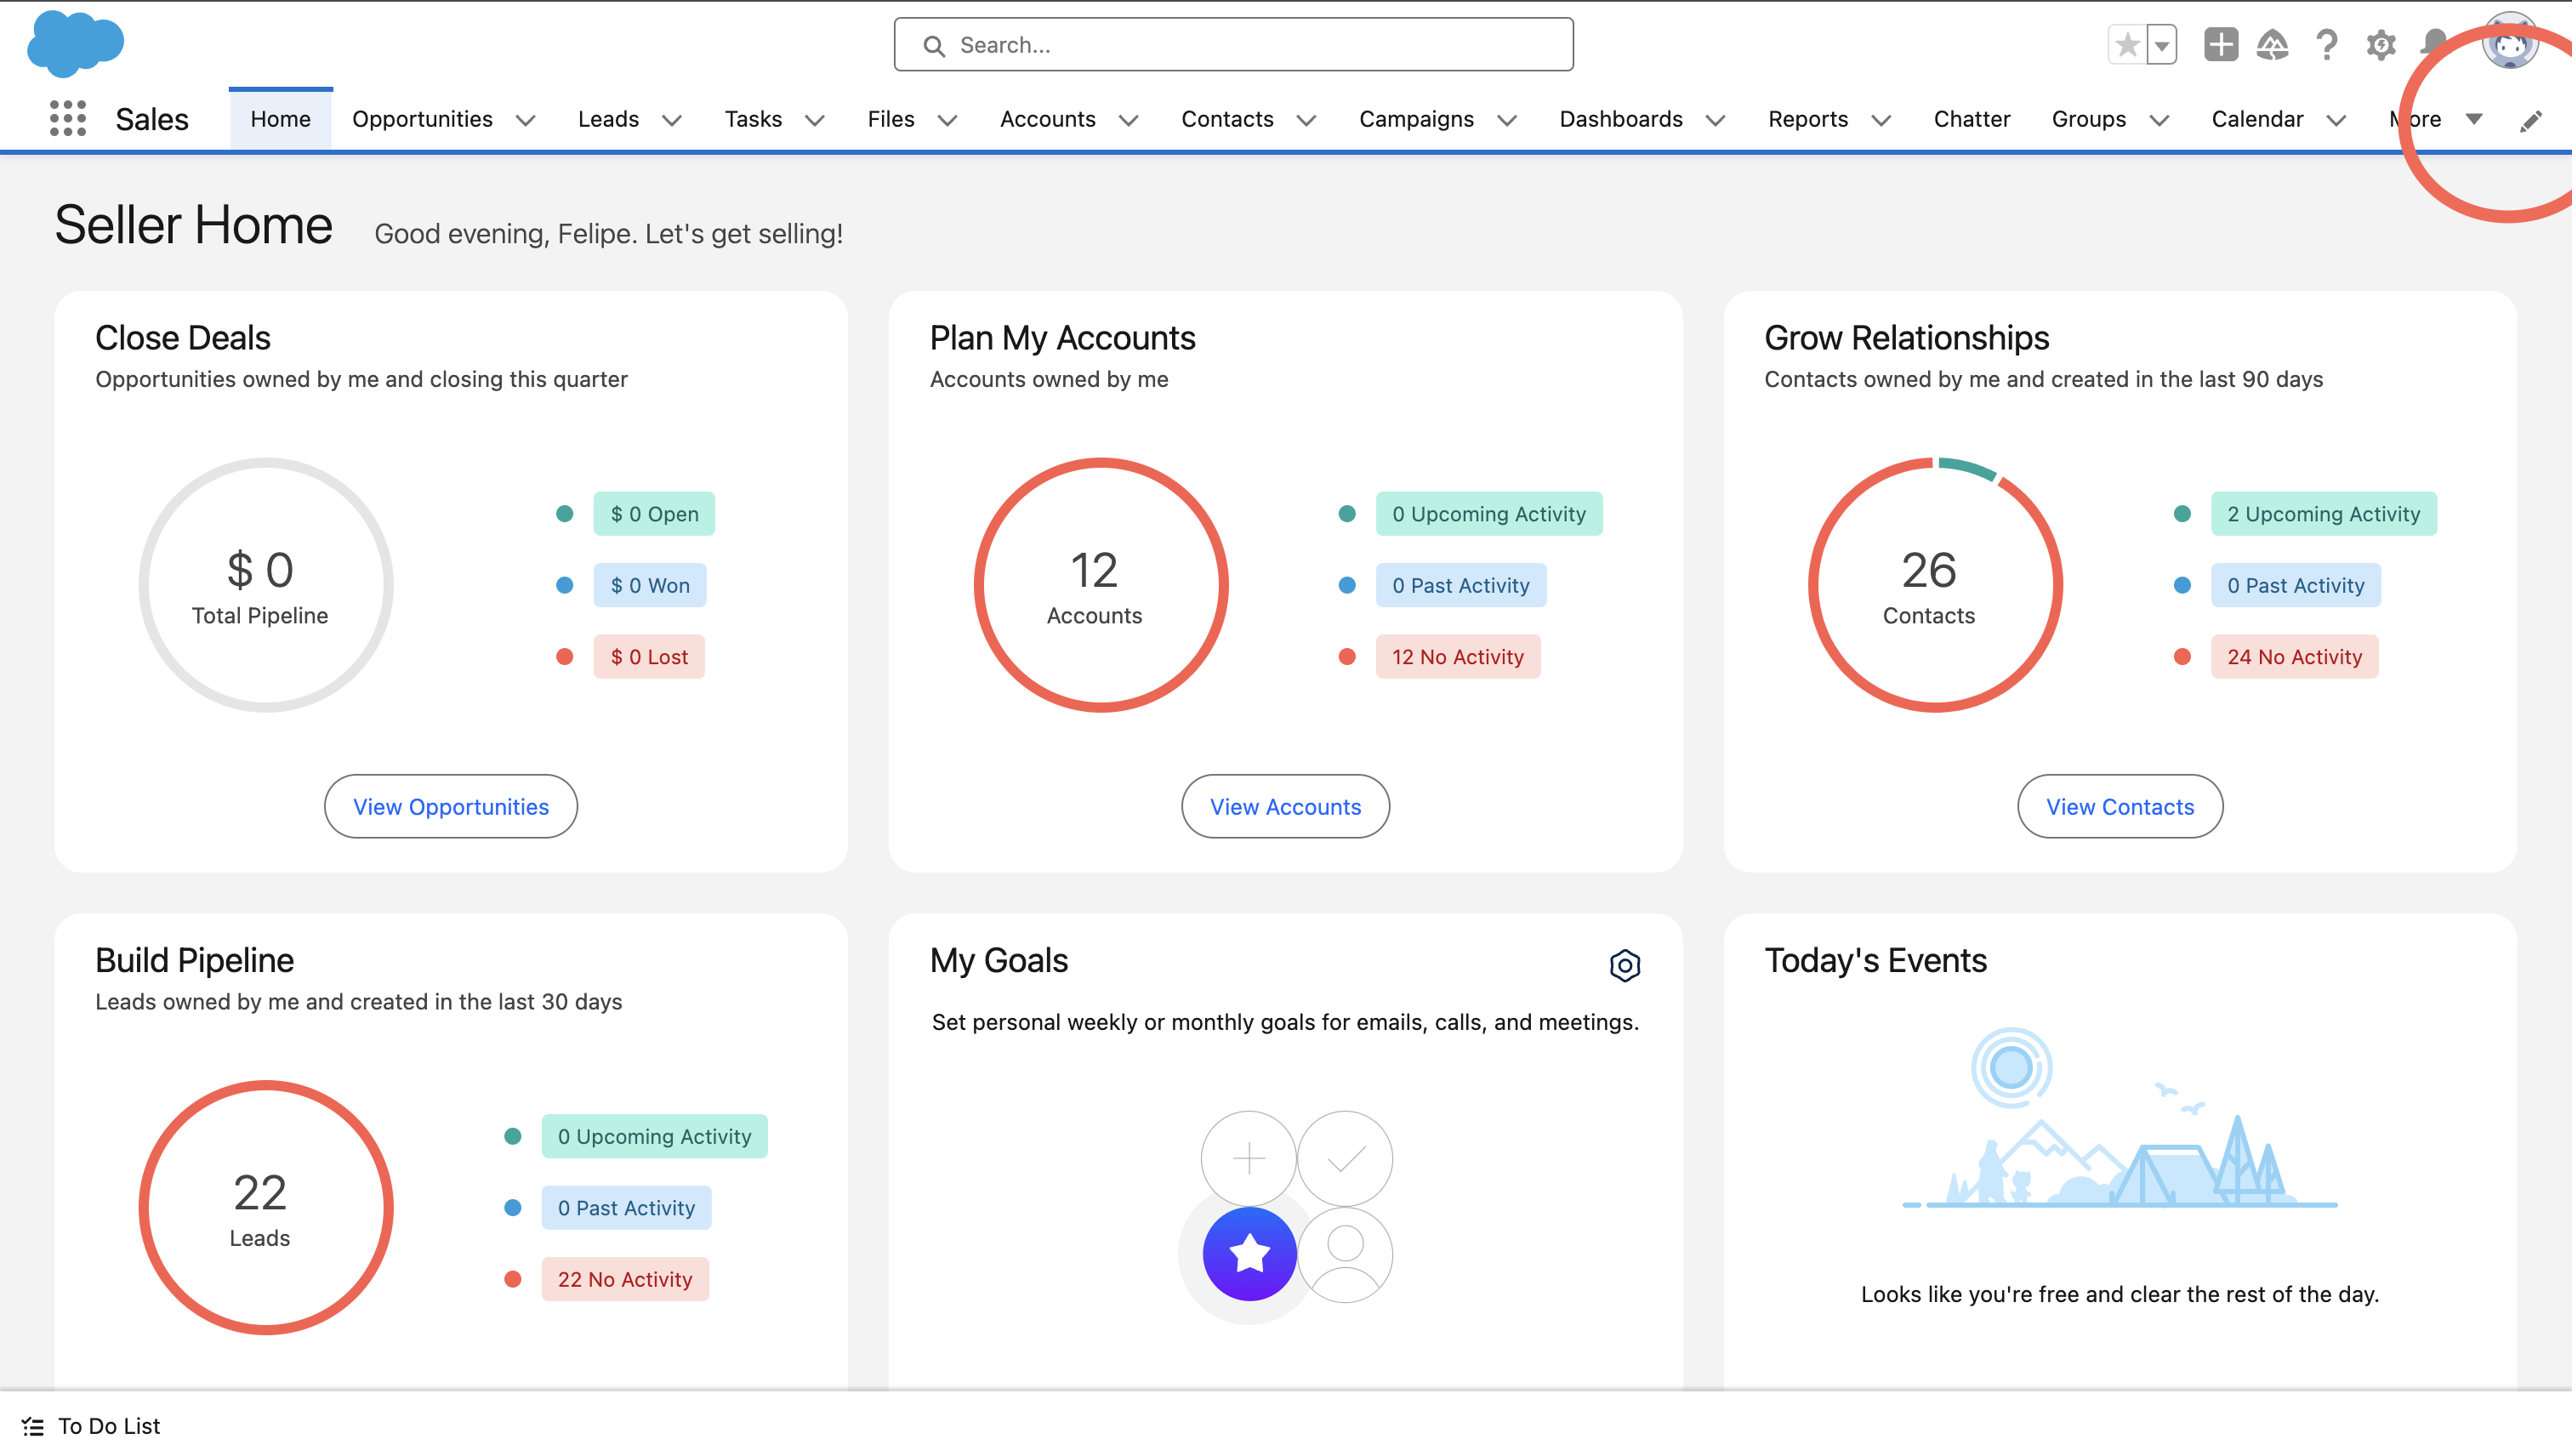
Task: Expand the Accounts tab chevron
Action: (x=1129, y=120)
